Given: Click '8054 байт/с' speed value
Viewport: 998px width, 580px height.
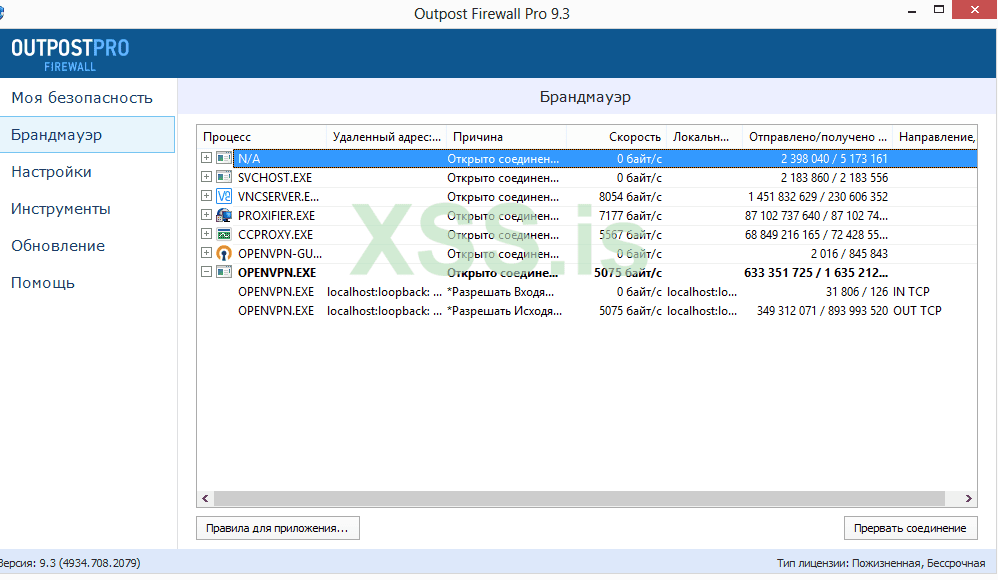Looking at the screenshot, I should tap(630, 197).
